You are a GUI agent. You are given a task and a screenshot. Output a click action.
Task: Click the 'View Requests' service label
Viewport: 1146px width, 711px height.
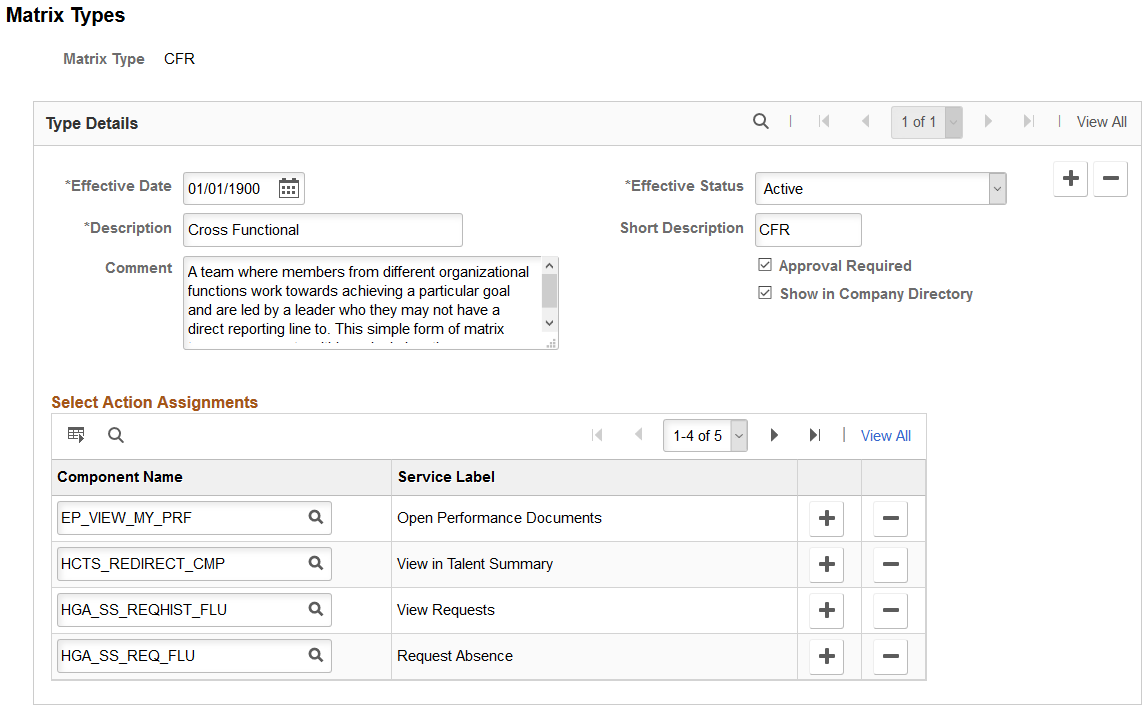tap(446, 609)
